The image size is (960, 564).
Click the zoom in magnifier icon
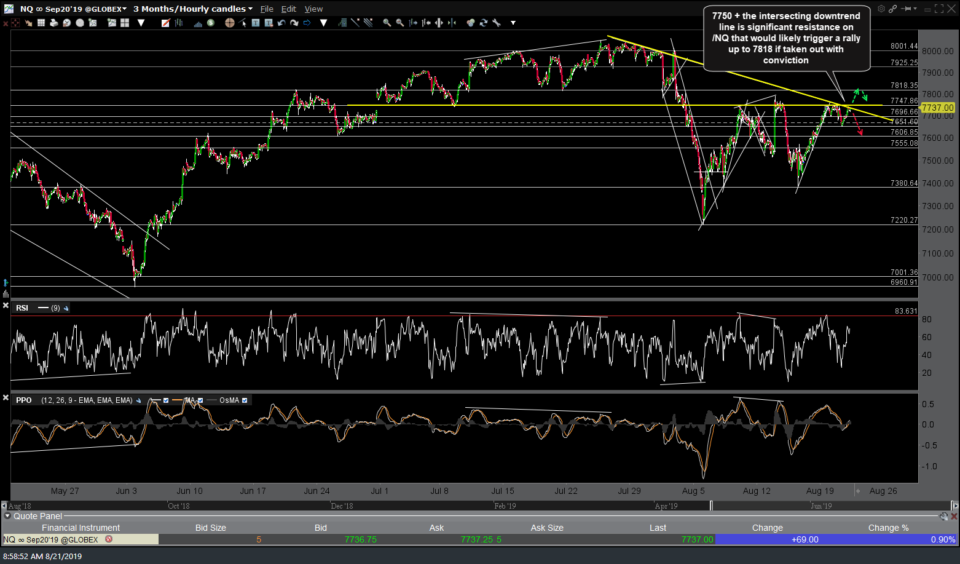(x=387, y=23)
